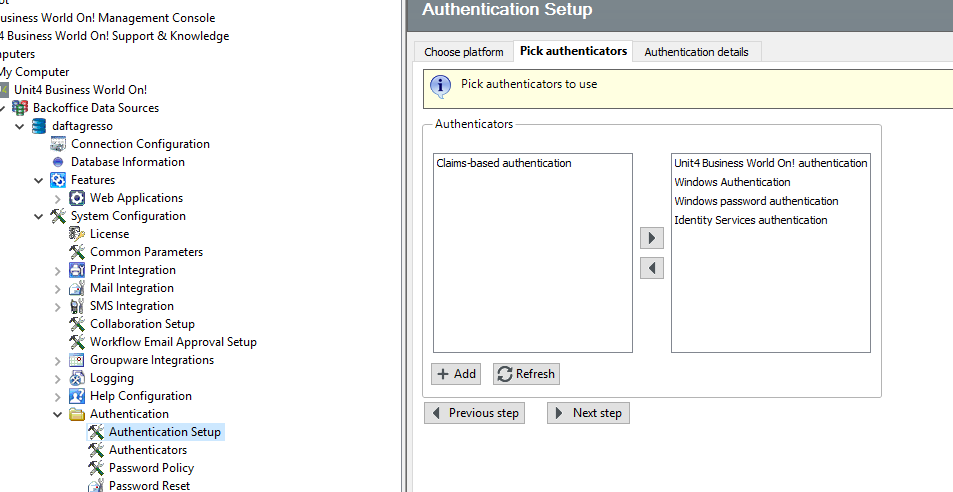
Task: Click the Web Applications icon
Action: 77,198
